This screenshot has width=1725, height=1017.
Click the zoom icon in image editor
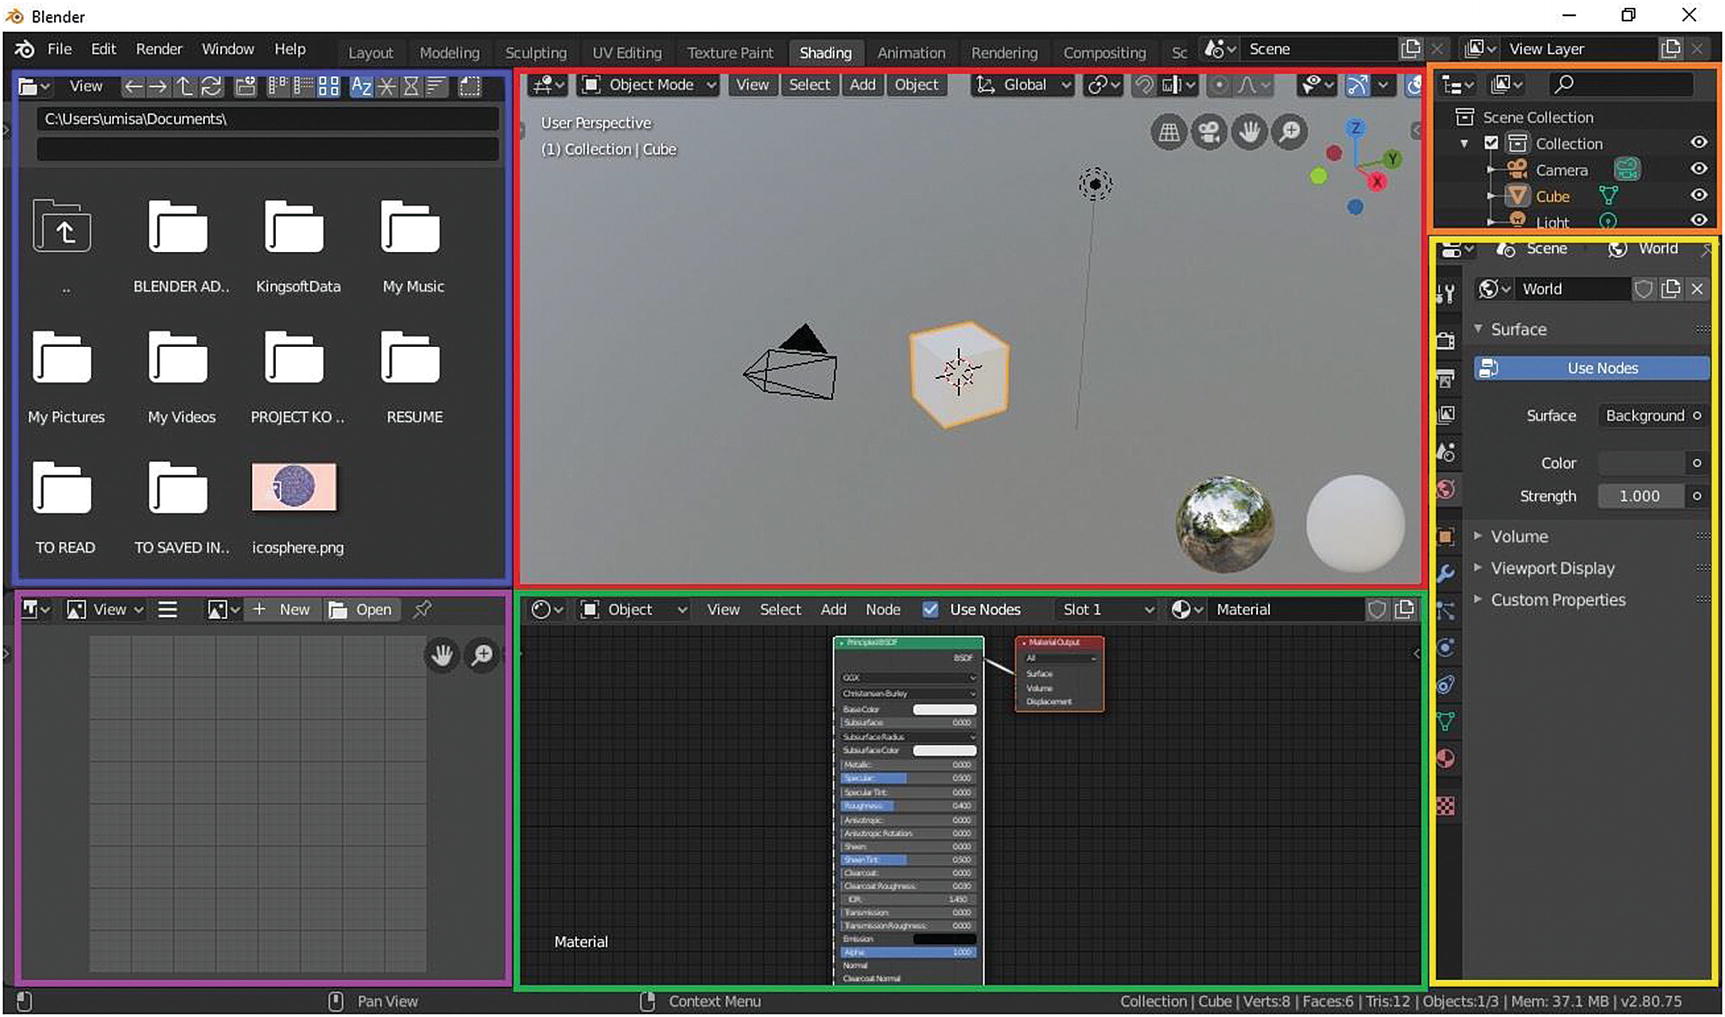pos(483,655)
